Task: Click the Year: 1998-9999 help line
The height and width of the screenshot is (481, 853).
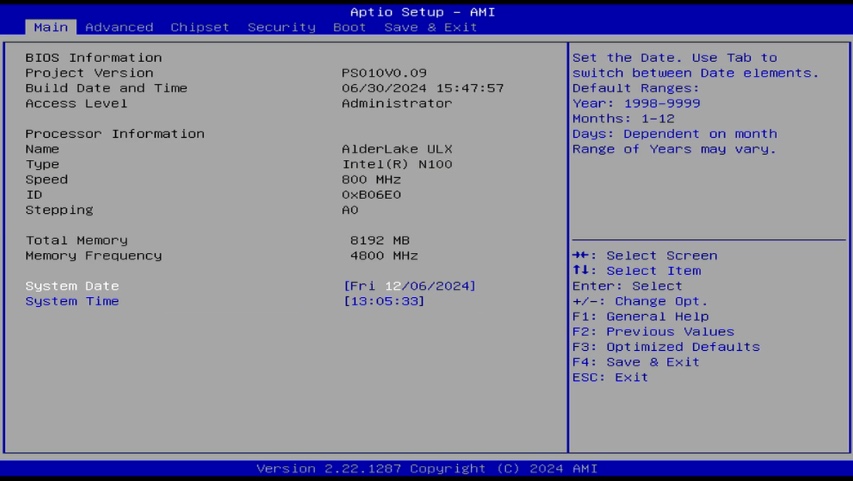Action: click(x=636, y=103)
